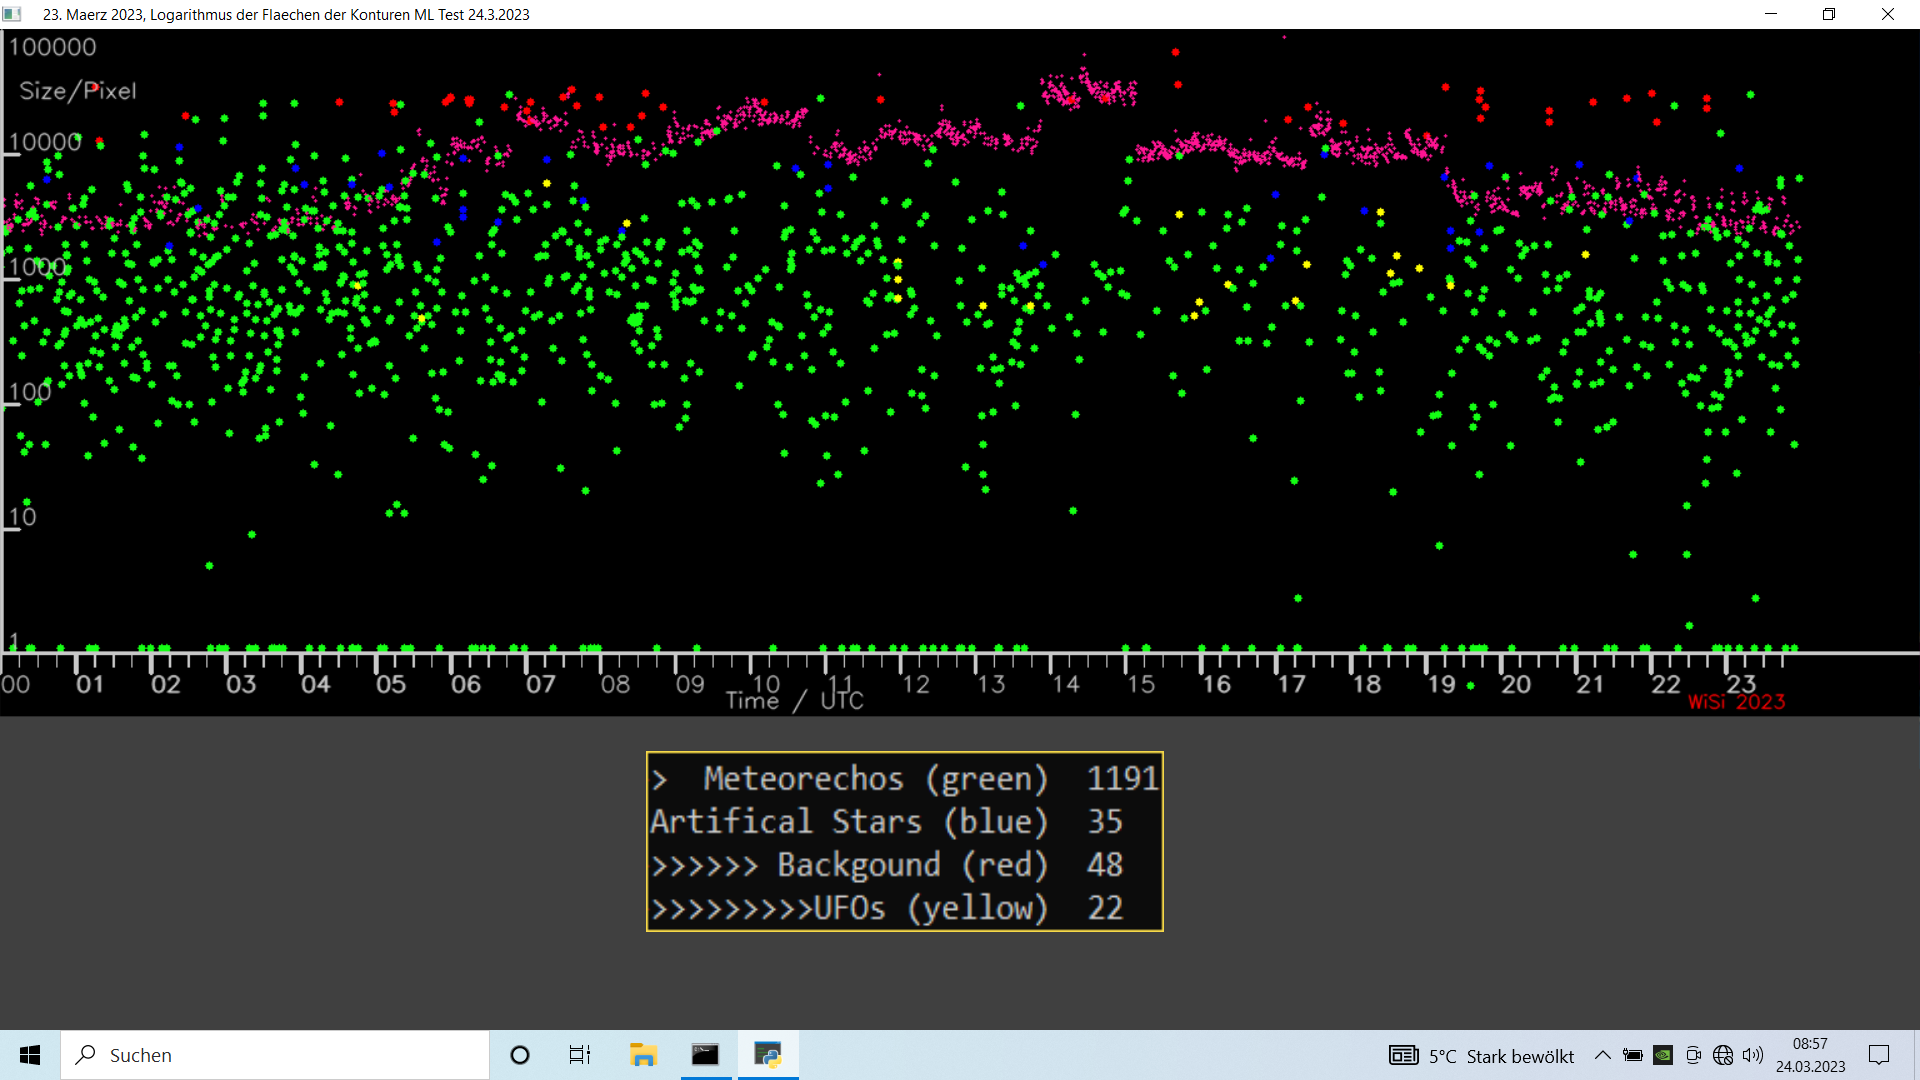Click the plot window's title bar icon
Image resolution: width=1920 pixels, height=1080 pixels.
12,14
